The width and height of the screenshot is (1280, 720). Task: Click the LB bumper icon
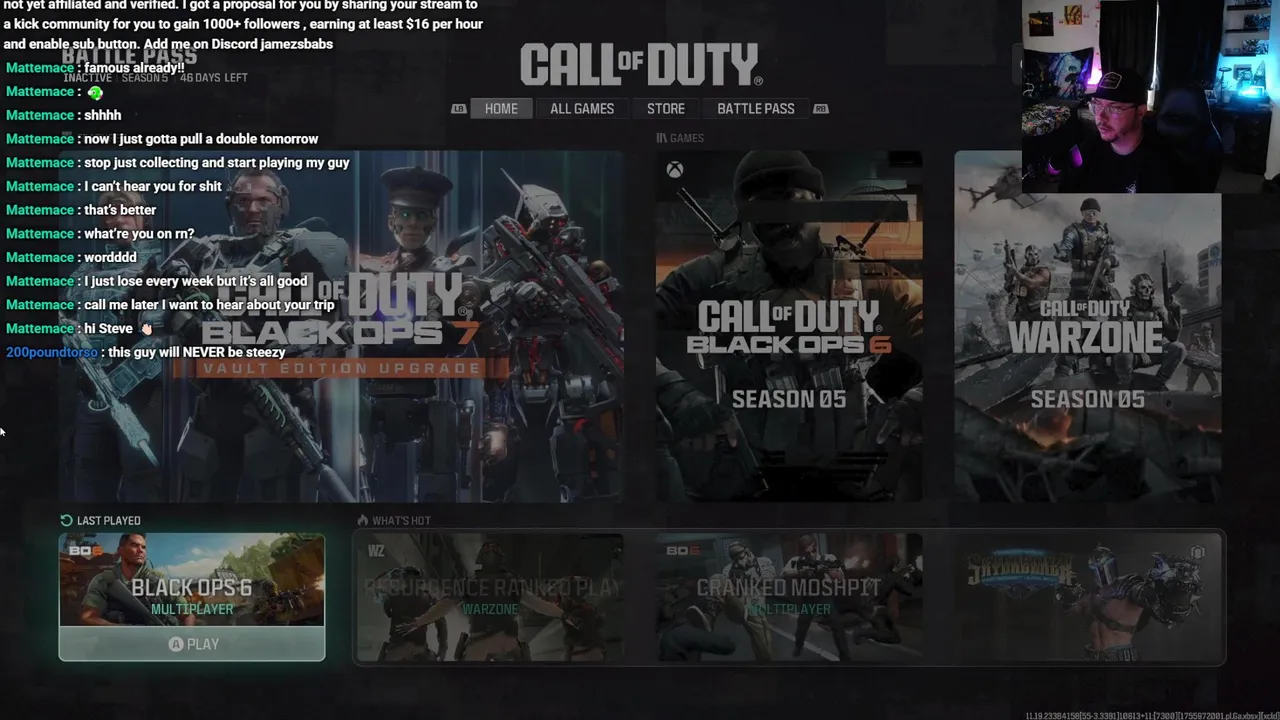click(459, 109)
